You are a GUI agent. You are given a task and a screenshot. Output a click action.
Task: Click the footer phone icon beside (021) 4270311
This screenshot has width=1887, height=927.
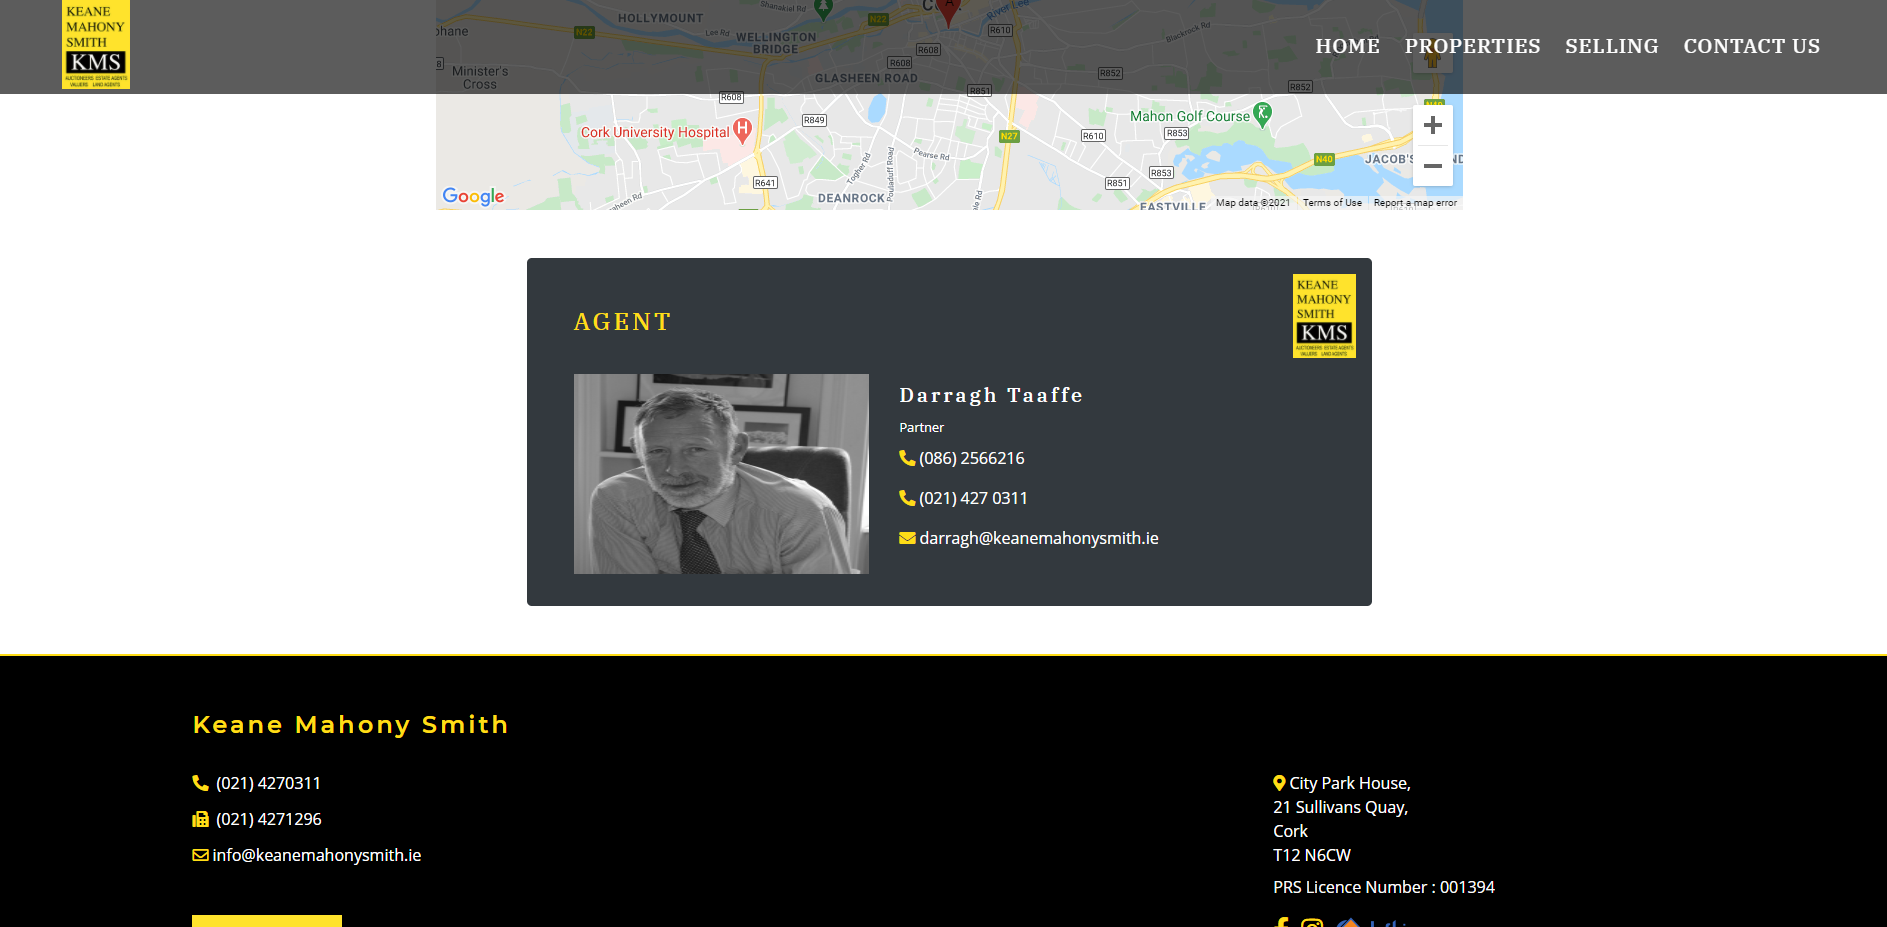point(200,783)
